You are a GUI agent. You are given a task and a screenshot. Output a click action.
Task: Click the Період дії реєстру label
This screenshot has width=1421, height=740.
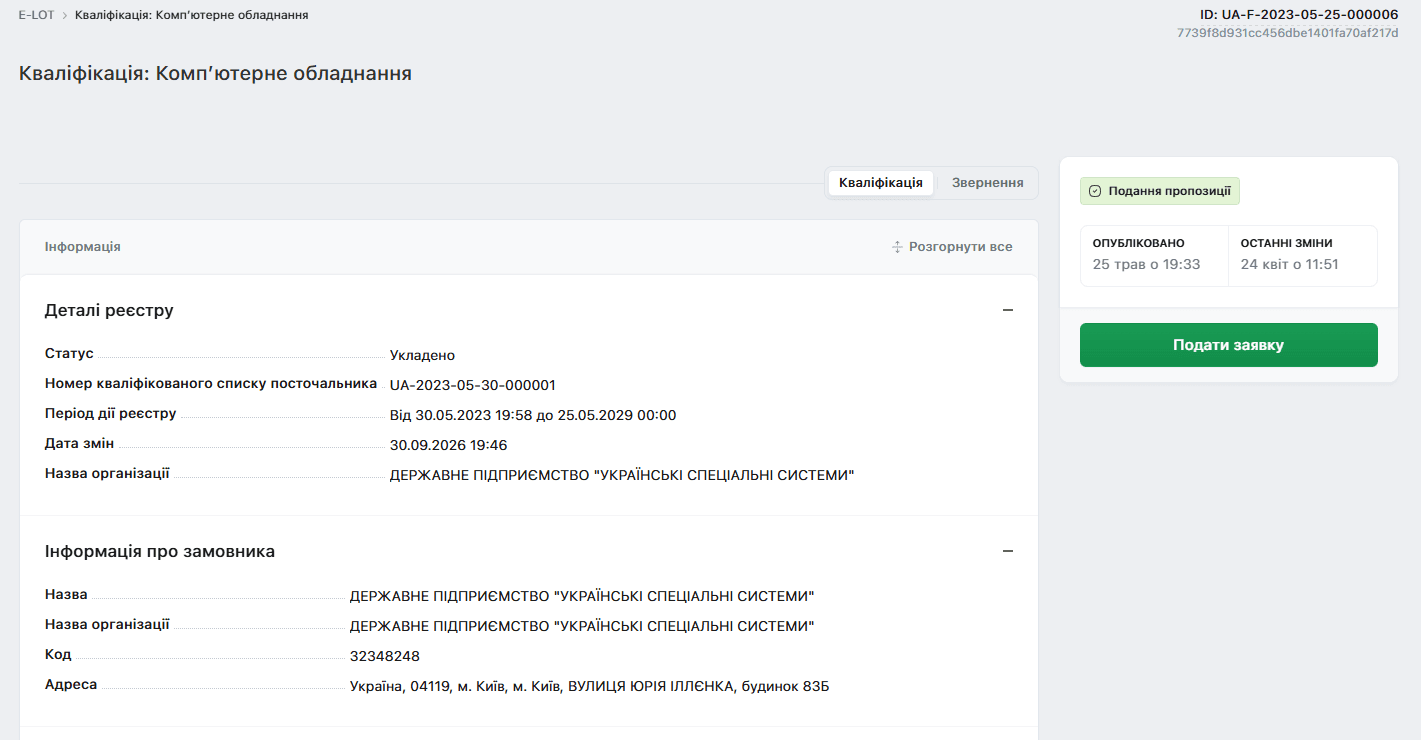click(111, 413)
